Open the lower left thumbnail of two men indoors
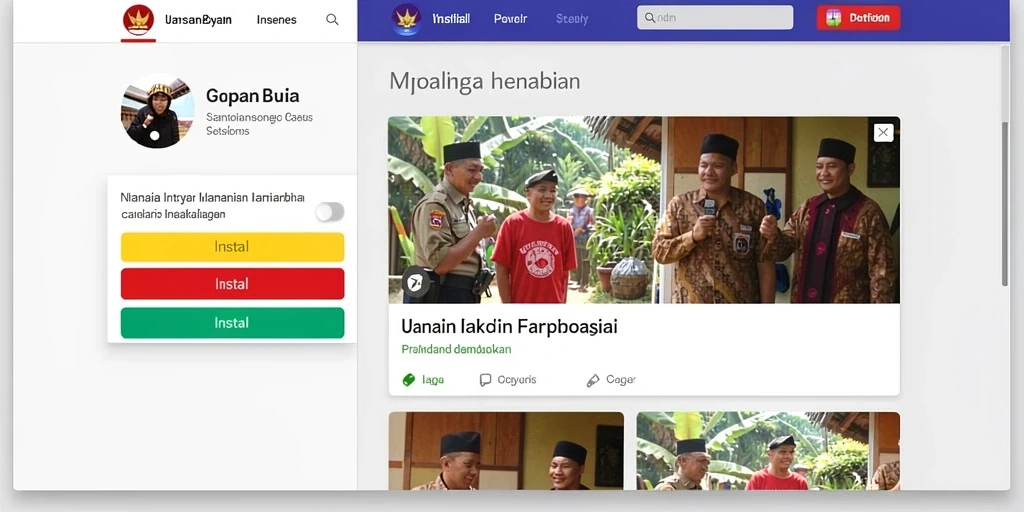 point(506,451)
